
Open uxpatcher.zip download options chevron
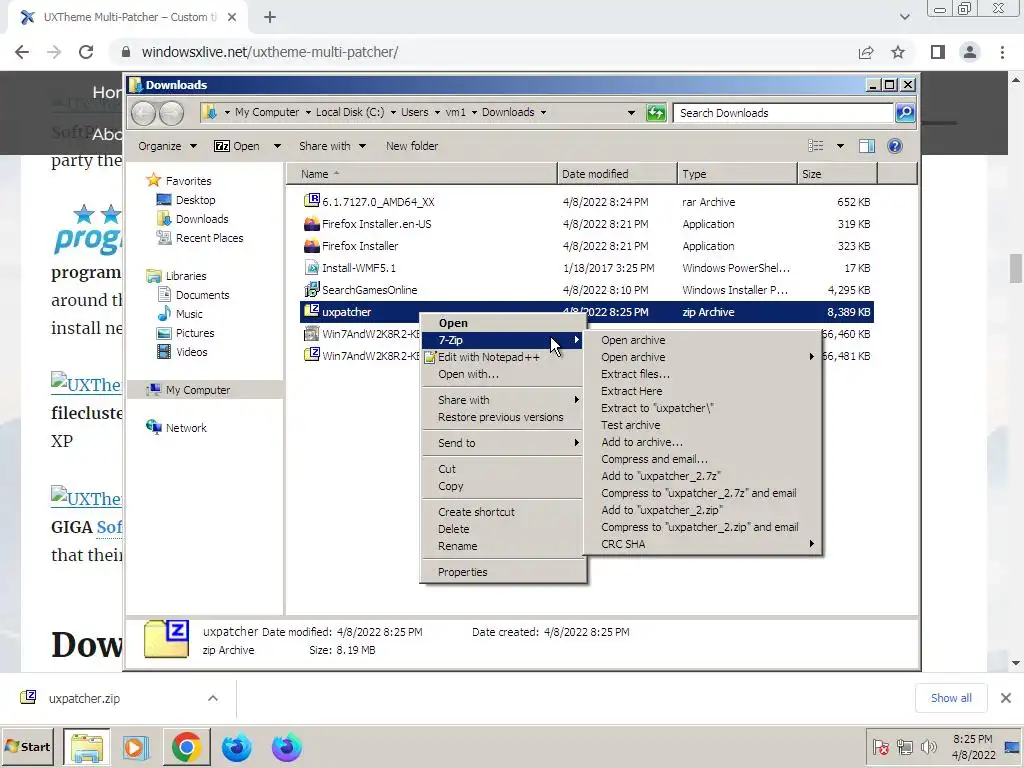212,698
